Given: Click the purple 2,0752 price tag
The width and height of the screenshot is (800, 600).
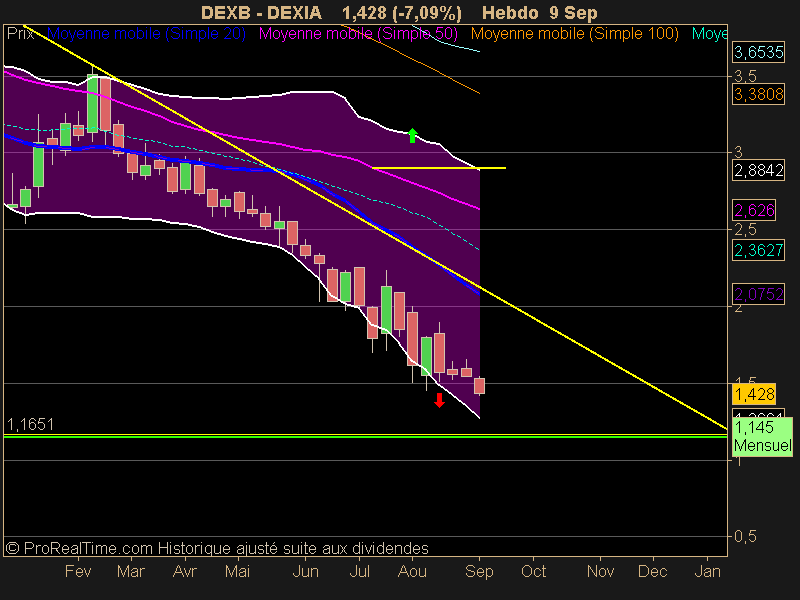Looking at the screenshot, I should click(758, 294).
